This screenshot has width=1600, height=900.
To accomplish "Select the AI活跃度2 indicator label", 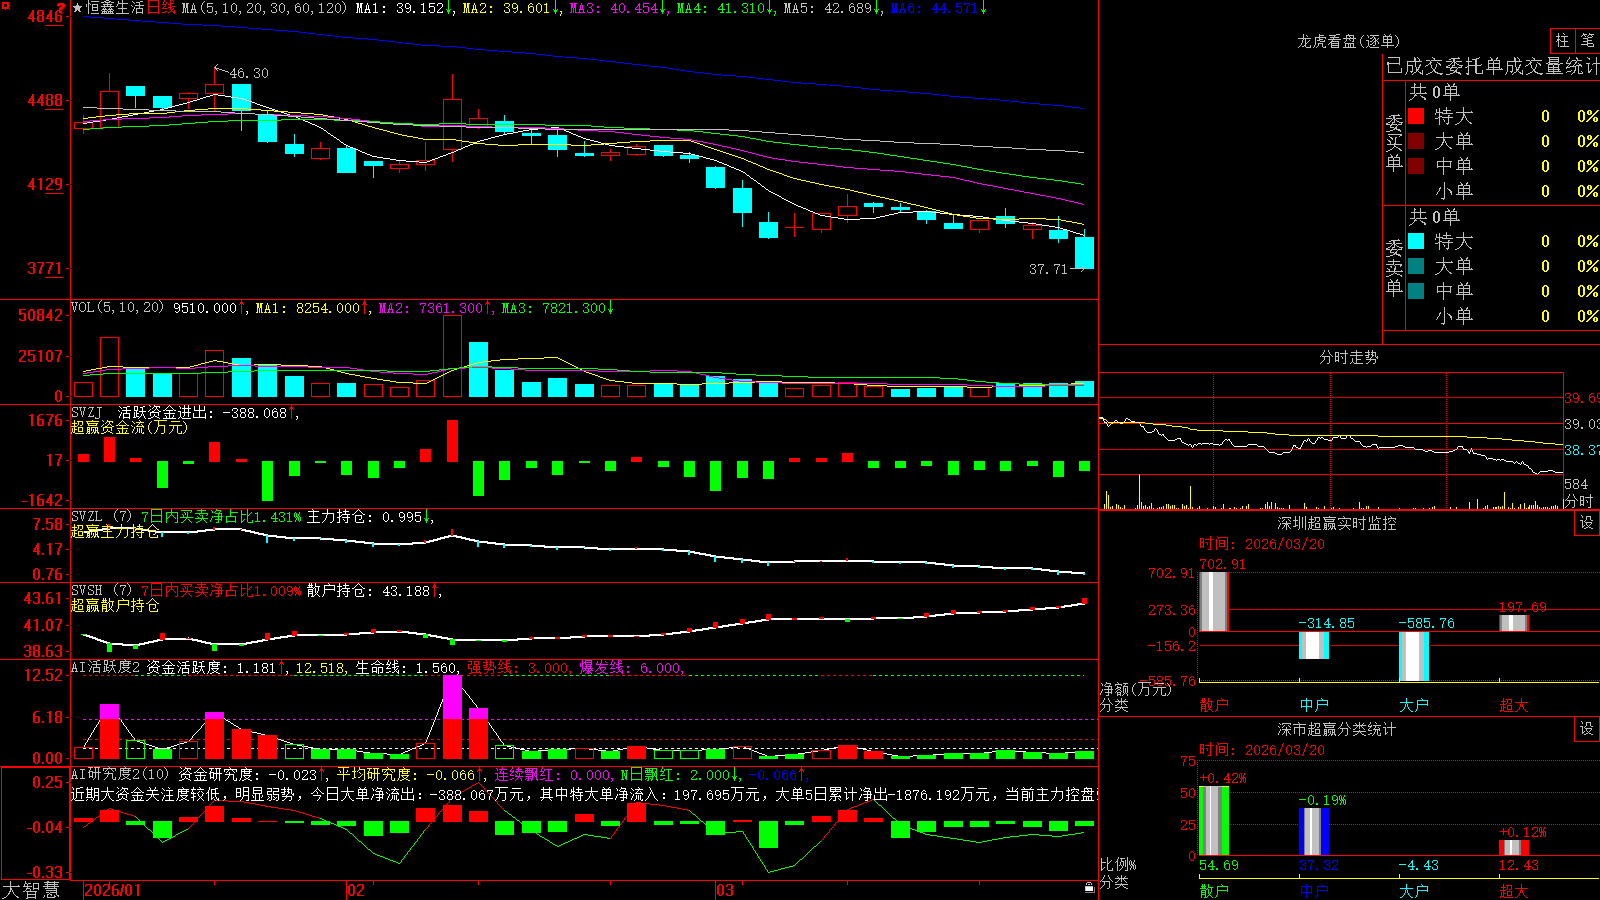I will click(106, 667).
